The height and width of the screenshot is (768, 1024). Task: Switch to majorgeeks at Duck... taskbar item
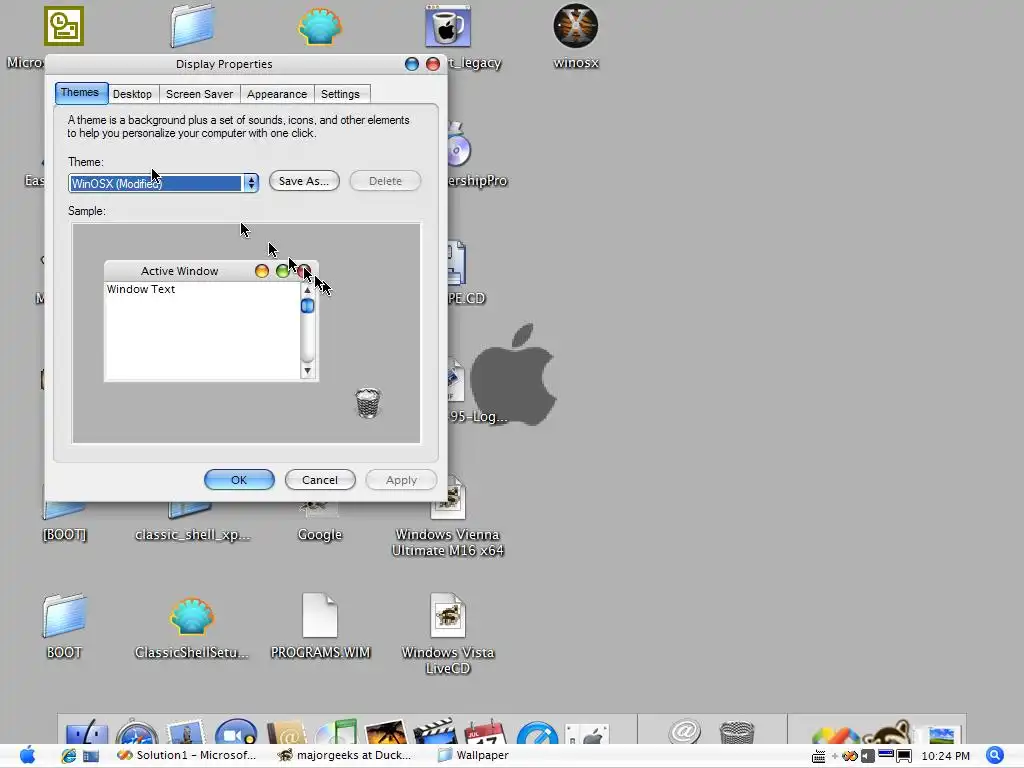(x=344, y=755)
